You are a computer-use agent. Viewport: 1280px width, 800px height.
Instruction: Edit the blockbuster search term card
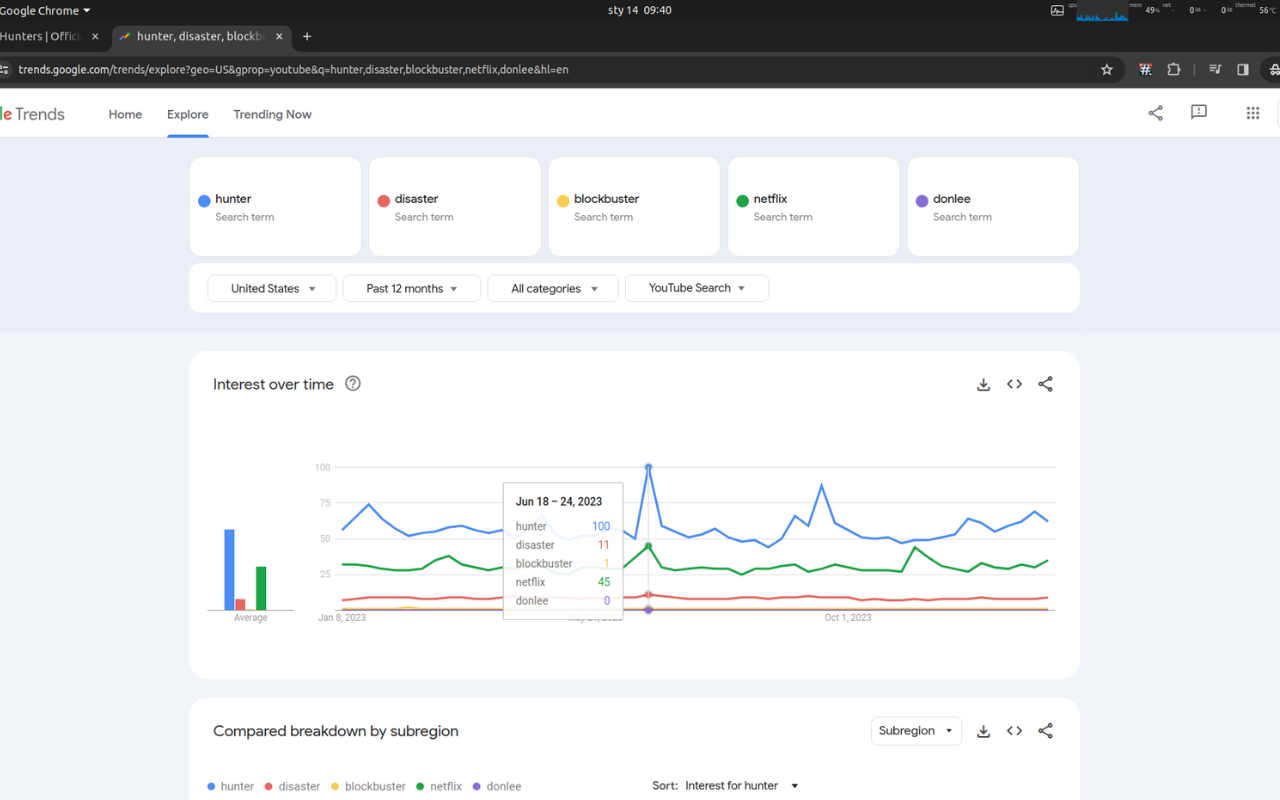click(634, 206)
